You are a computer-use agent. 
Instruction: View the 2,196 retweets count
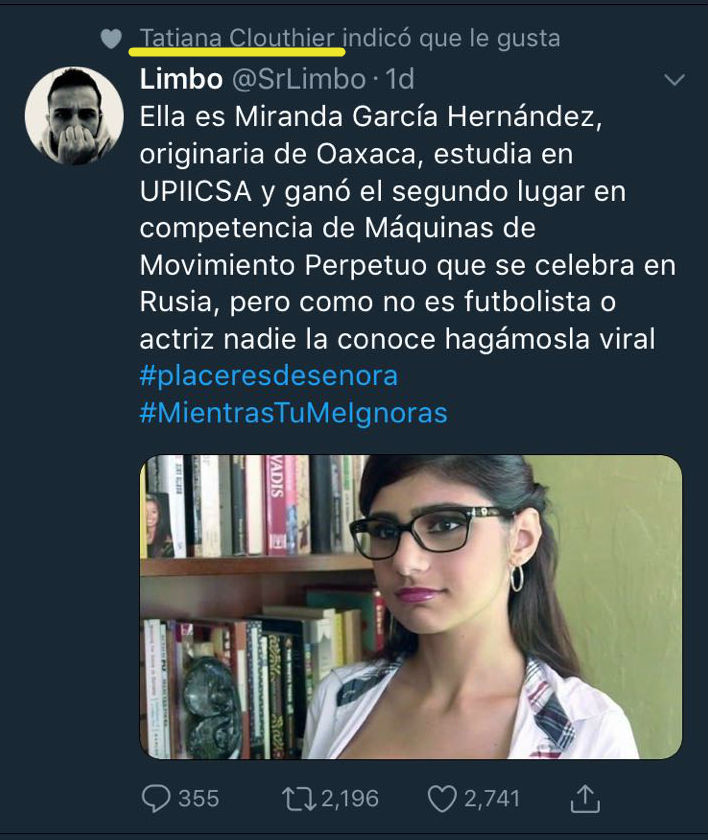pos(350,799)
